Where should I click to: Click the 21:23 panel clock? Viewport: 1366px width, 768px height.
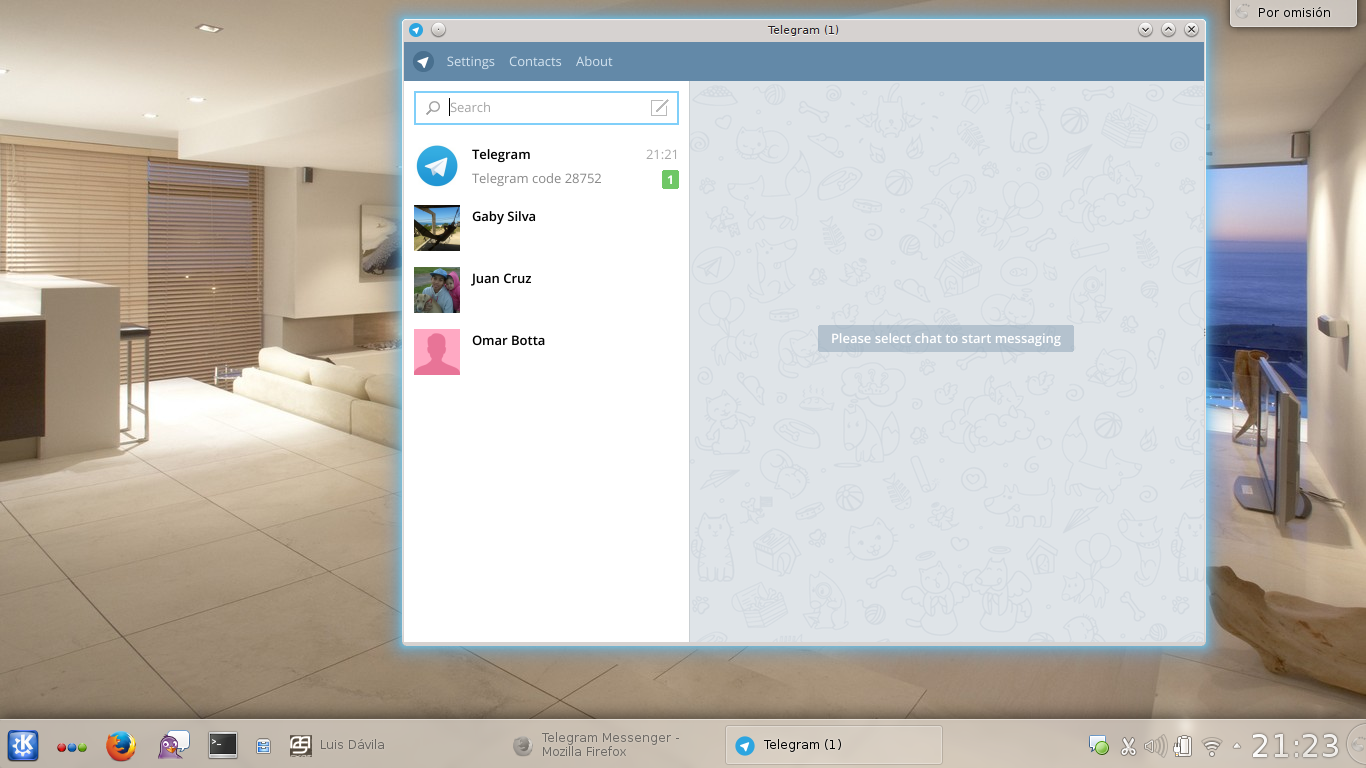pos(1295,746)
